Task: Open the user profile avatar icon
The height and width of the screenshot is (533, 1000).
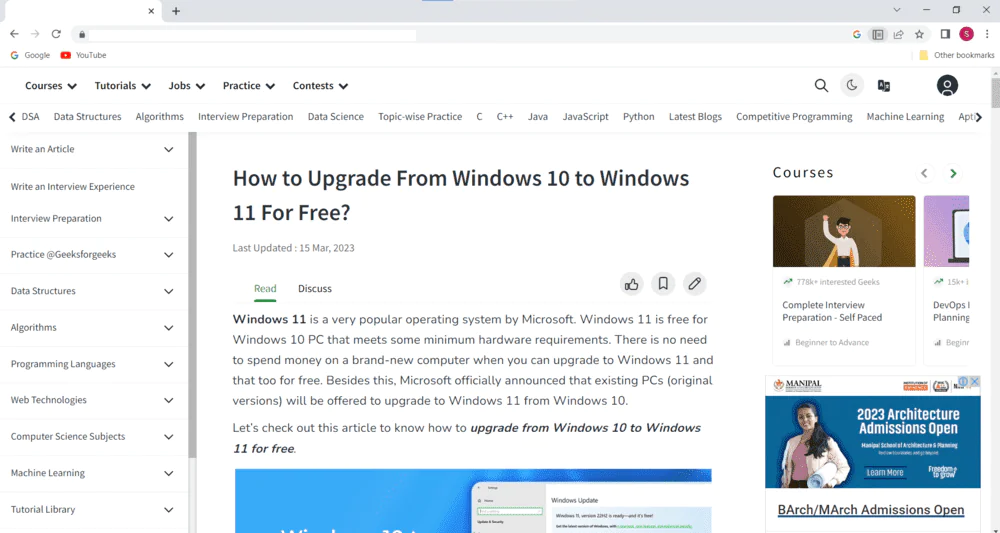Action: (947, 85)
